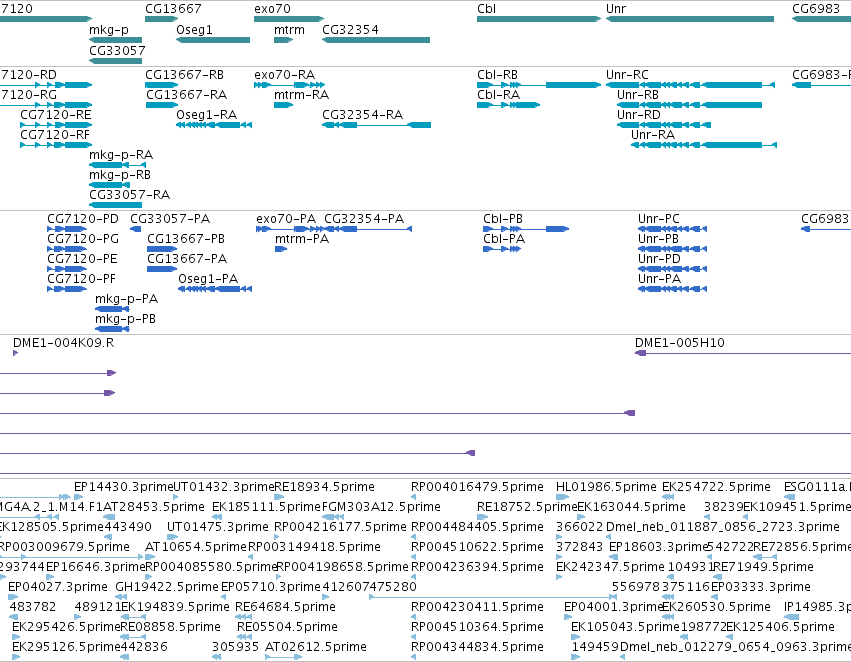Image resolution: width=851 pixels, height=662 pixels.
Task: Click protein label mkg-p-PA
Action: (126, 299)
